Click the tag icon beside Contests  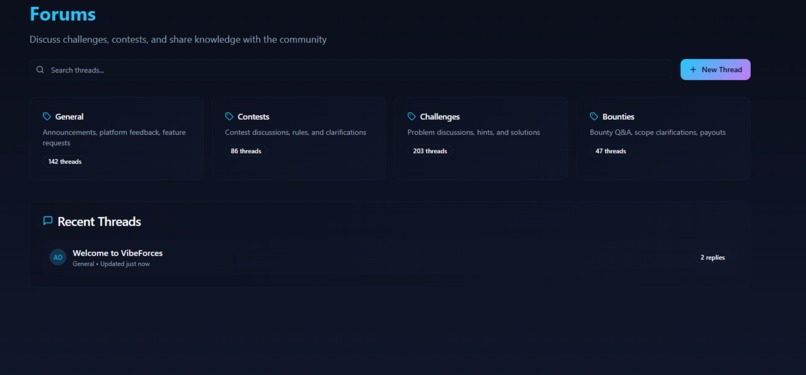(x=229, y=117)
